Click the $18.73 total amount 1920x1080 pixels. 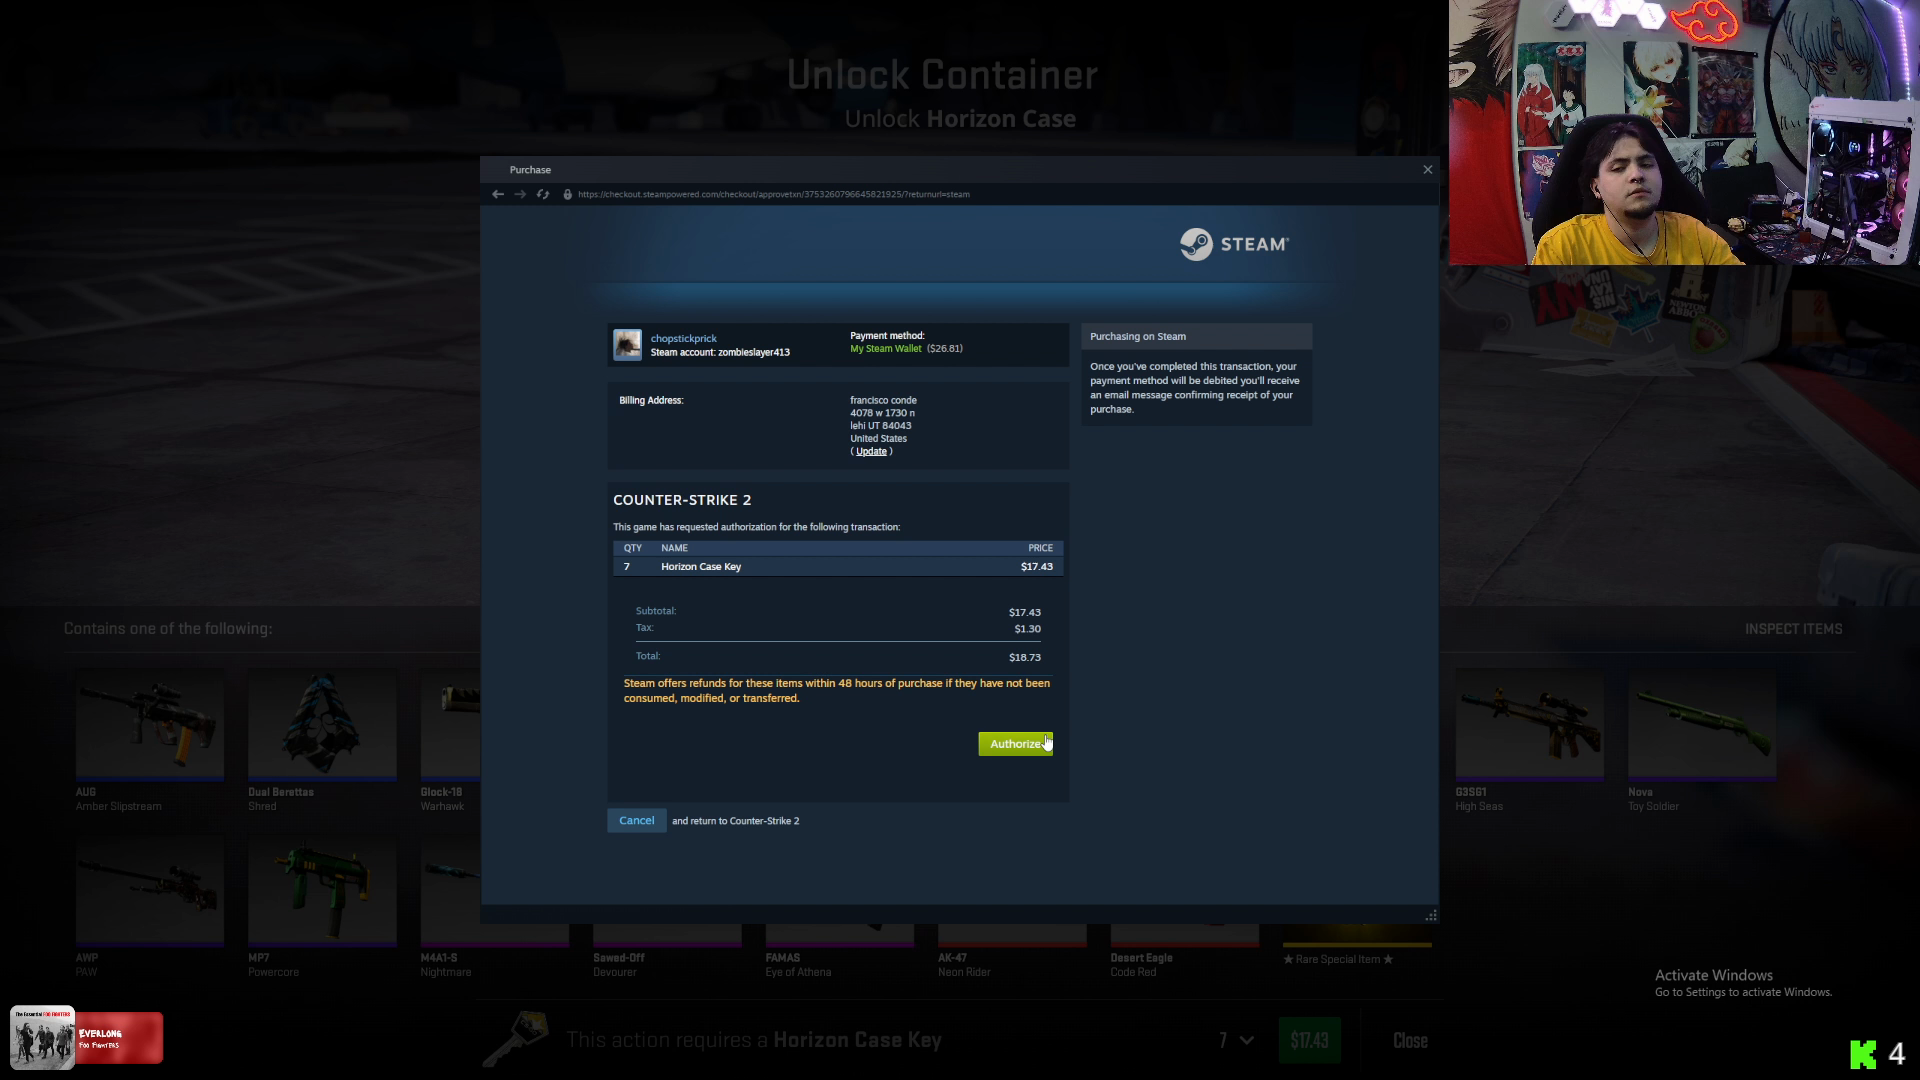coord(1025,657)
